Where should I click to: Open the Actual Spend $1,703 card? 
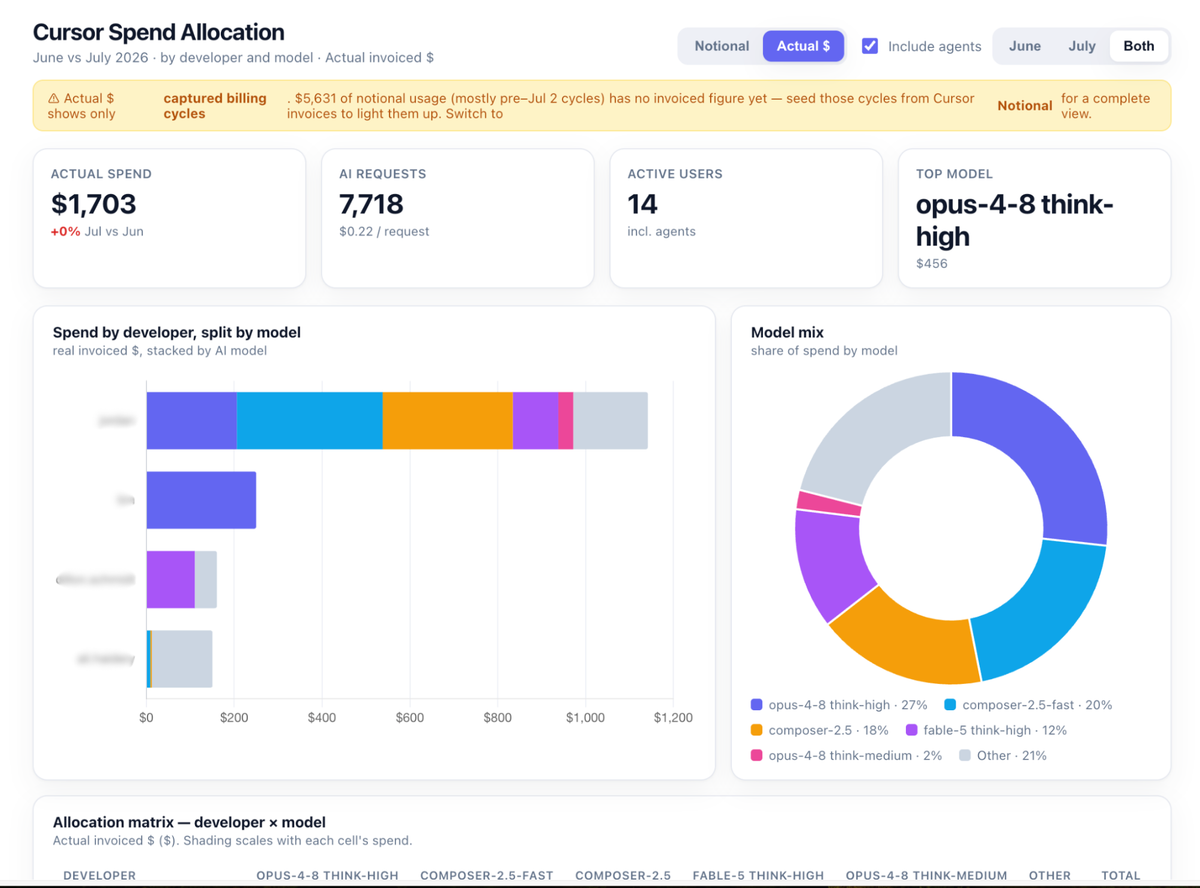pos(169,218)
